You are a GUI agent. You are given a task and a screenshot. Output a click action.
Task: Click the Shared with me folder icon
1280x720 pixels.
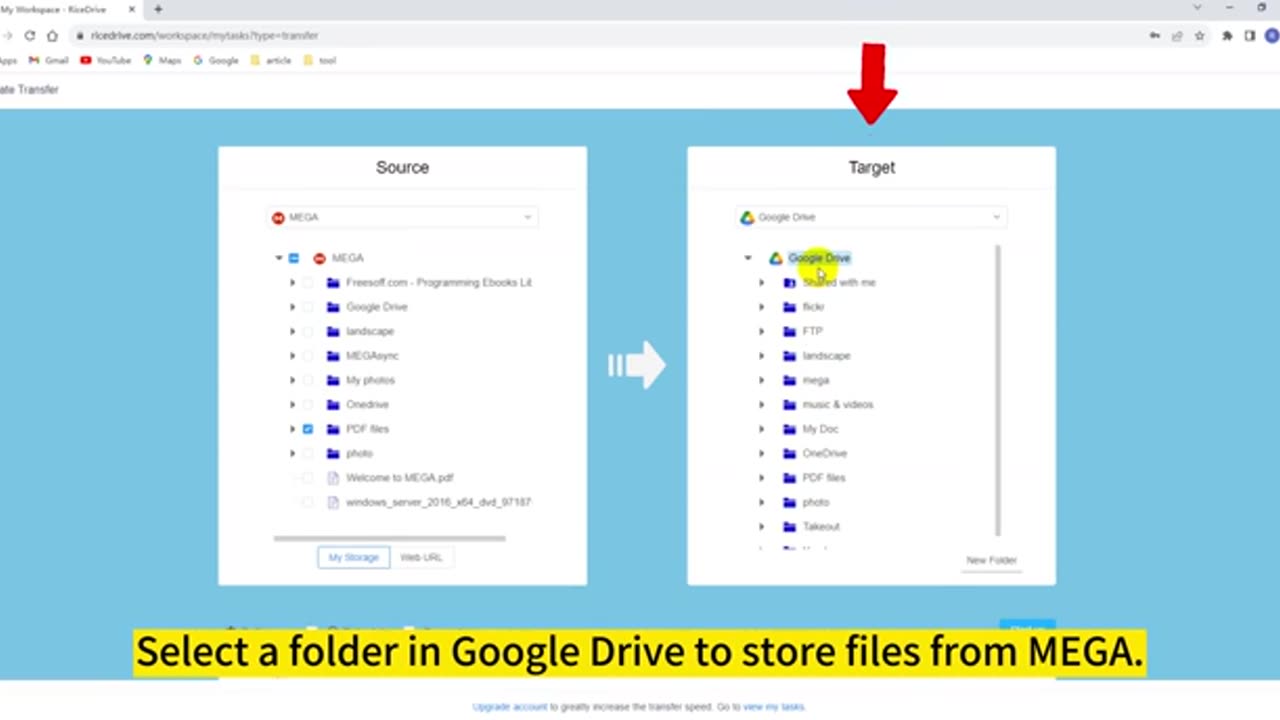coord(789,283)
